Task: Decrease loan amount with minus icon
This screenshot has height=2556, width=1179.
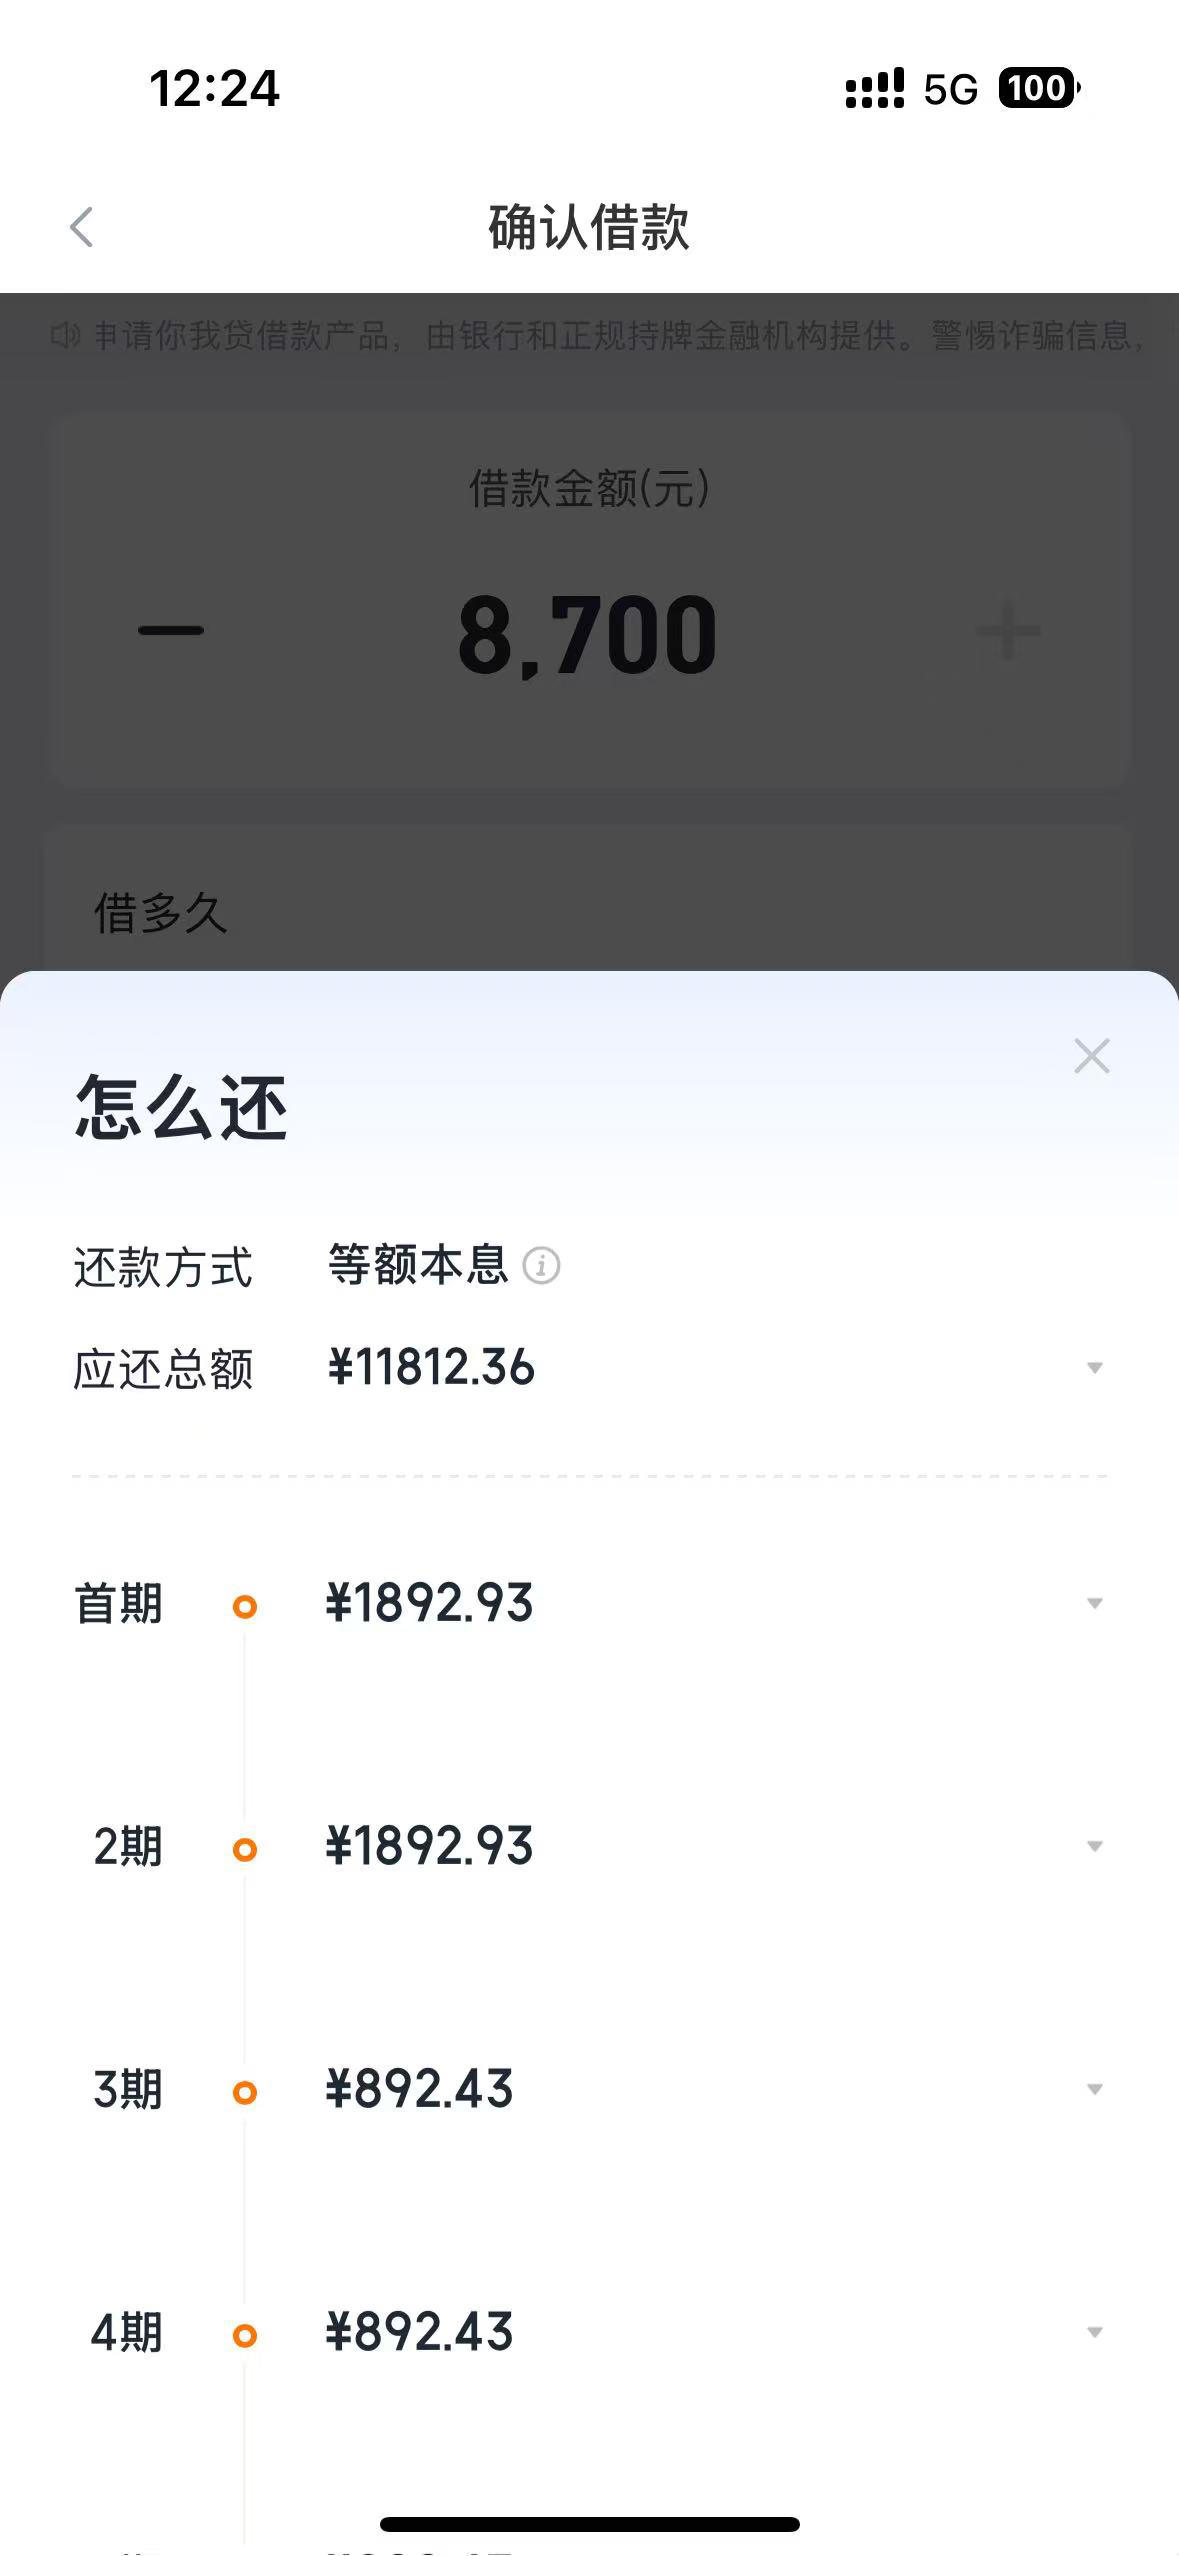Action: [x=171, y=631]
